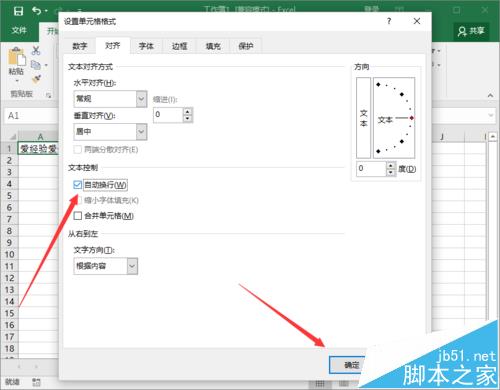Click the Name Box showing A1
This screenshot has width=500, height=390.
(x=32, y=116)
